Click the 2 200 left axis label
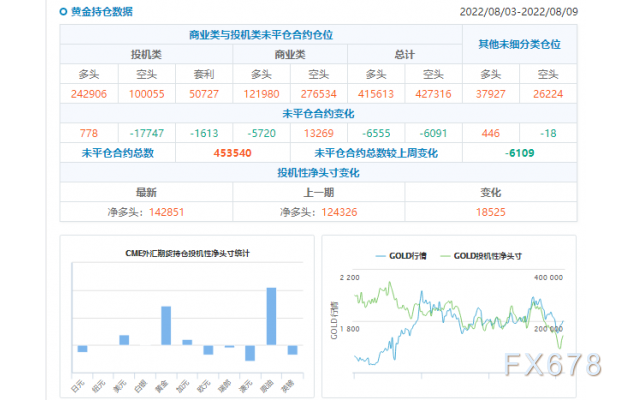Screen dimensions: 632x400 349,277
